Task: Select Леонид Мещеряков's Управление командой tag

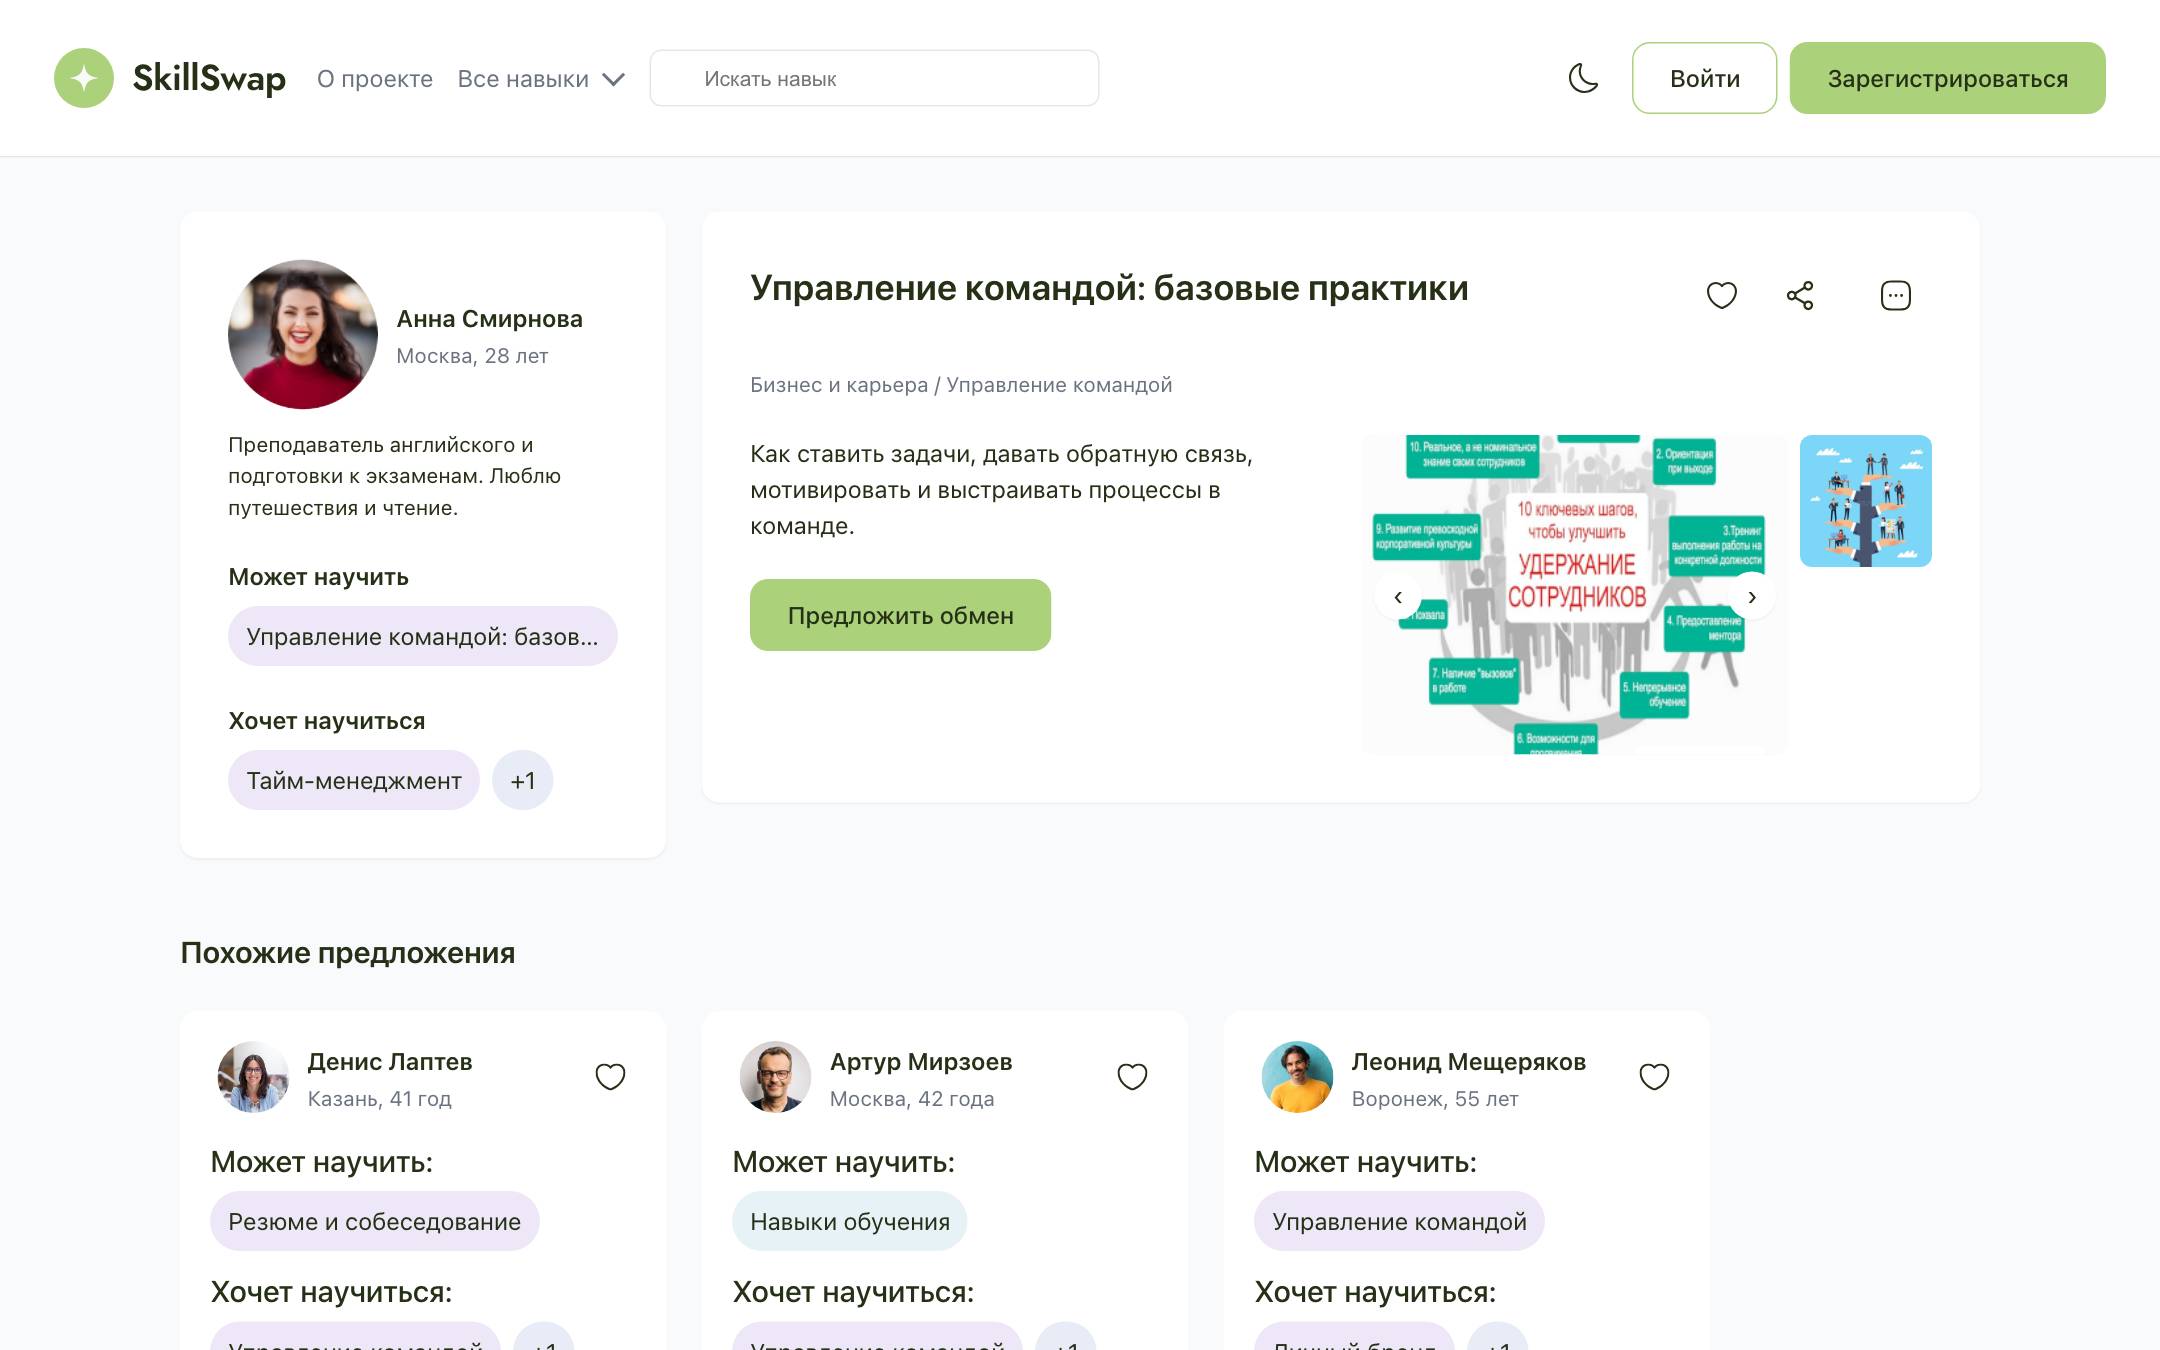Action: (x=1399, y=1221)
